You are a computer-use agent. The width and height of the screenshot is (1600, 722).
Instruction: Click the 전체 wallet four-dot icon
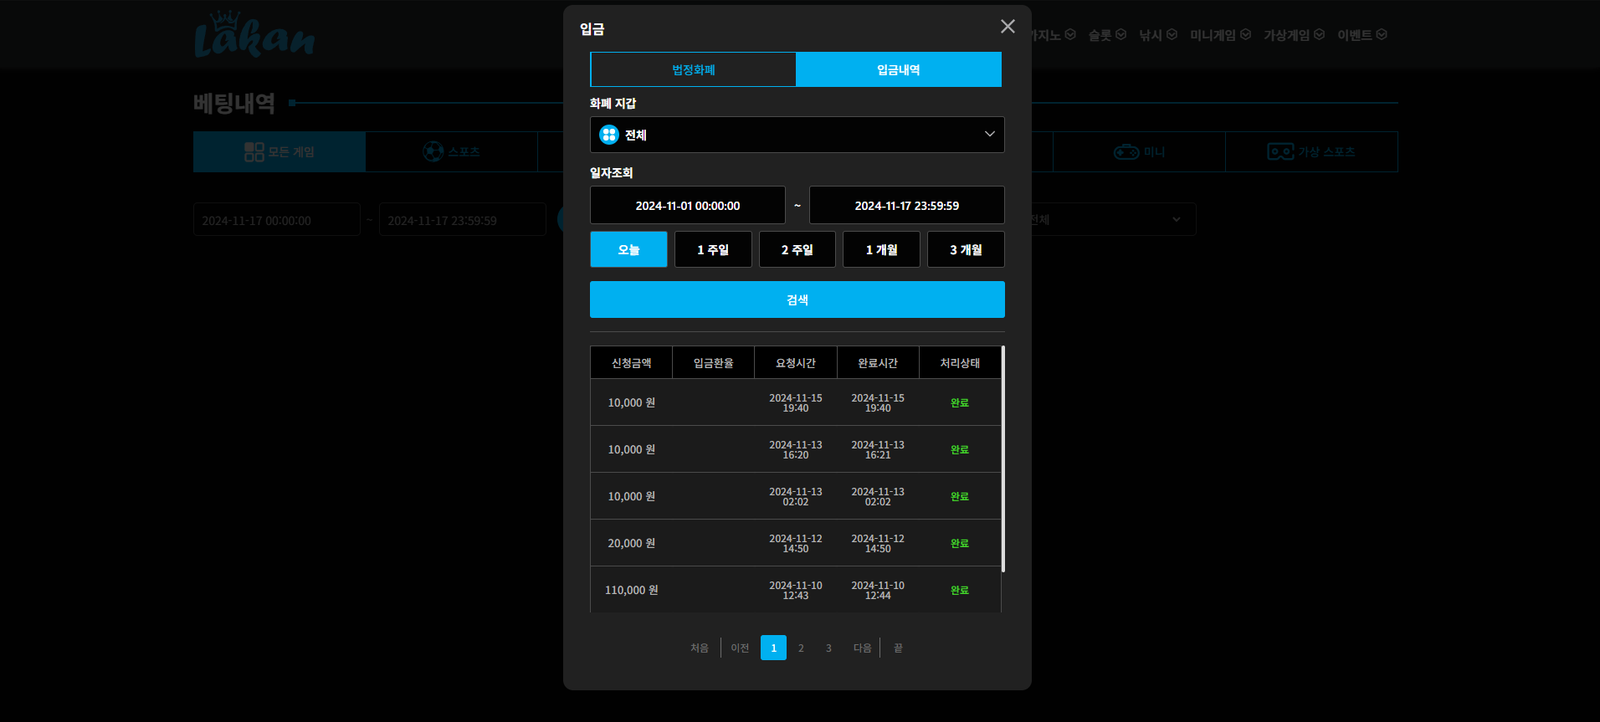coord(609,135)
